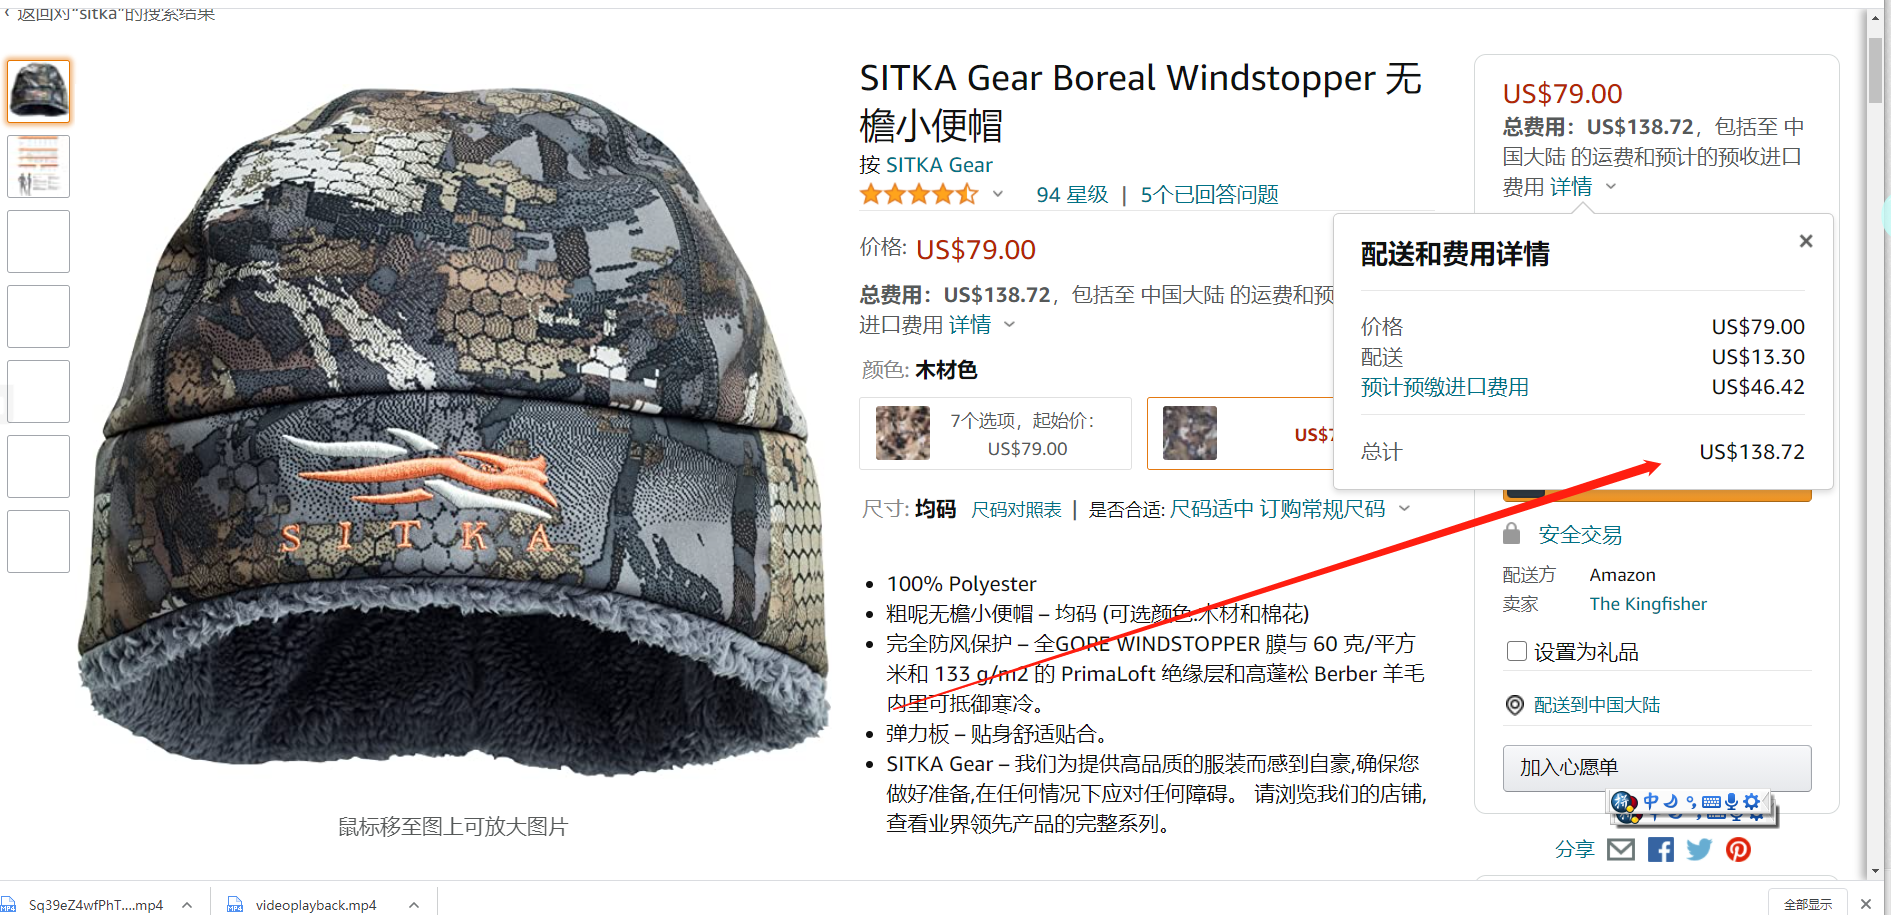Viewport: 1891px width, 915px height.
Task: Share the product on Pinterest
Action: click(1739, 850)
